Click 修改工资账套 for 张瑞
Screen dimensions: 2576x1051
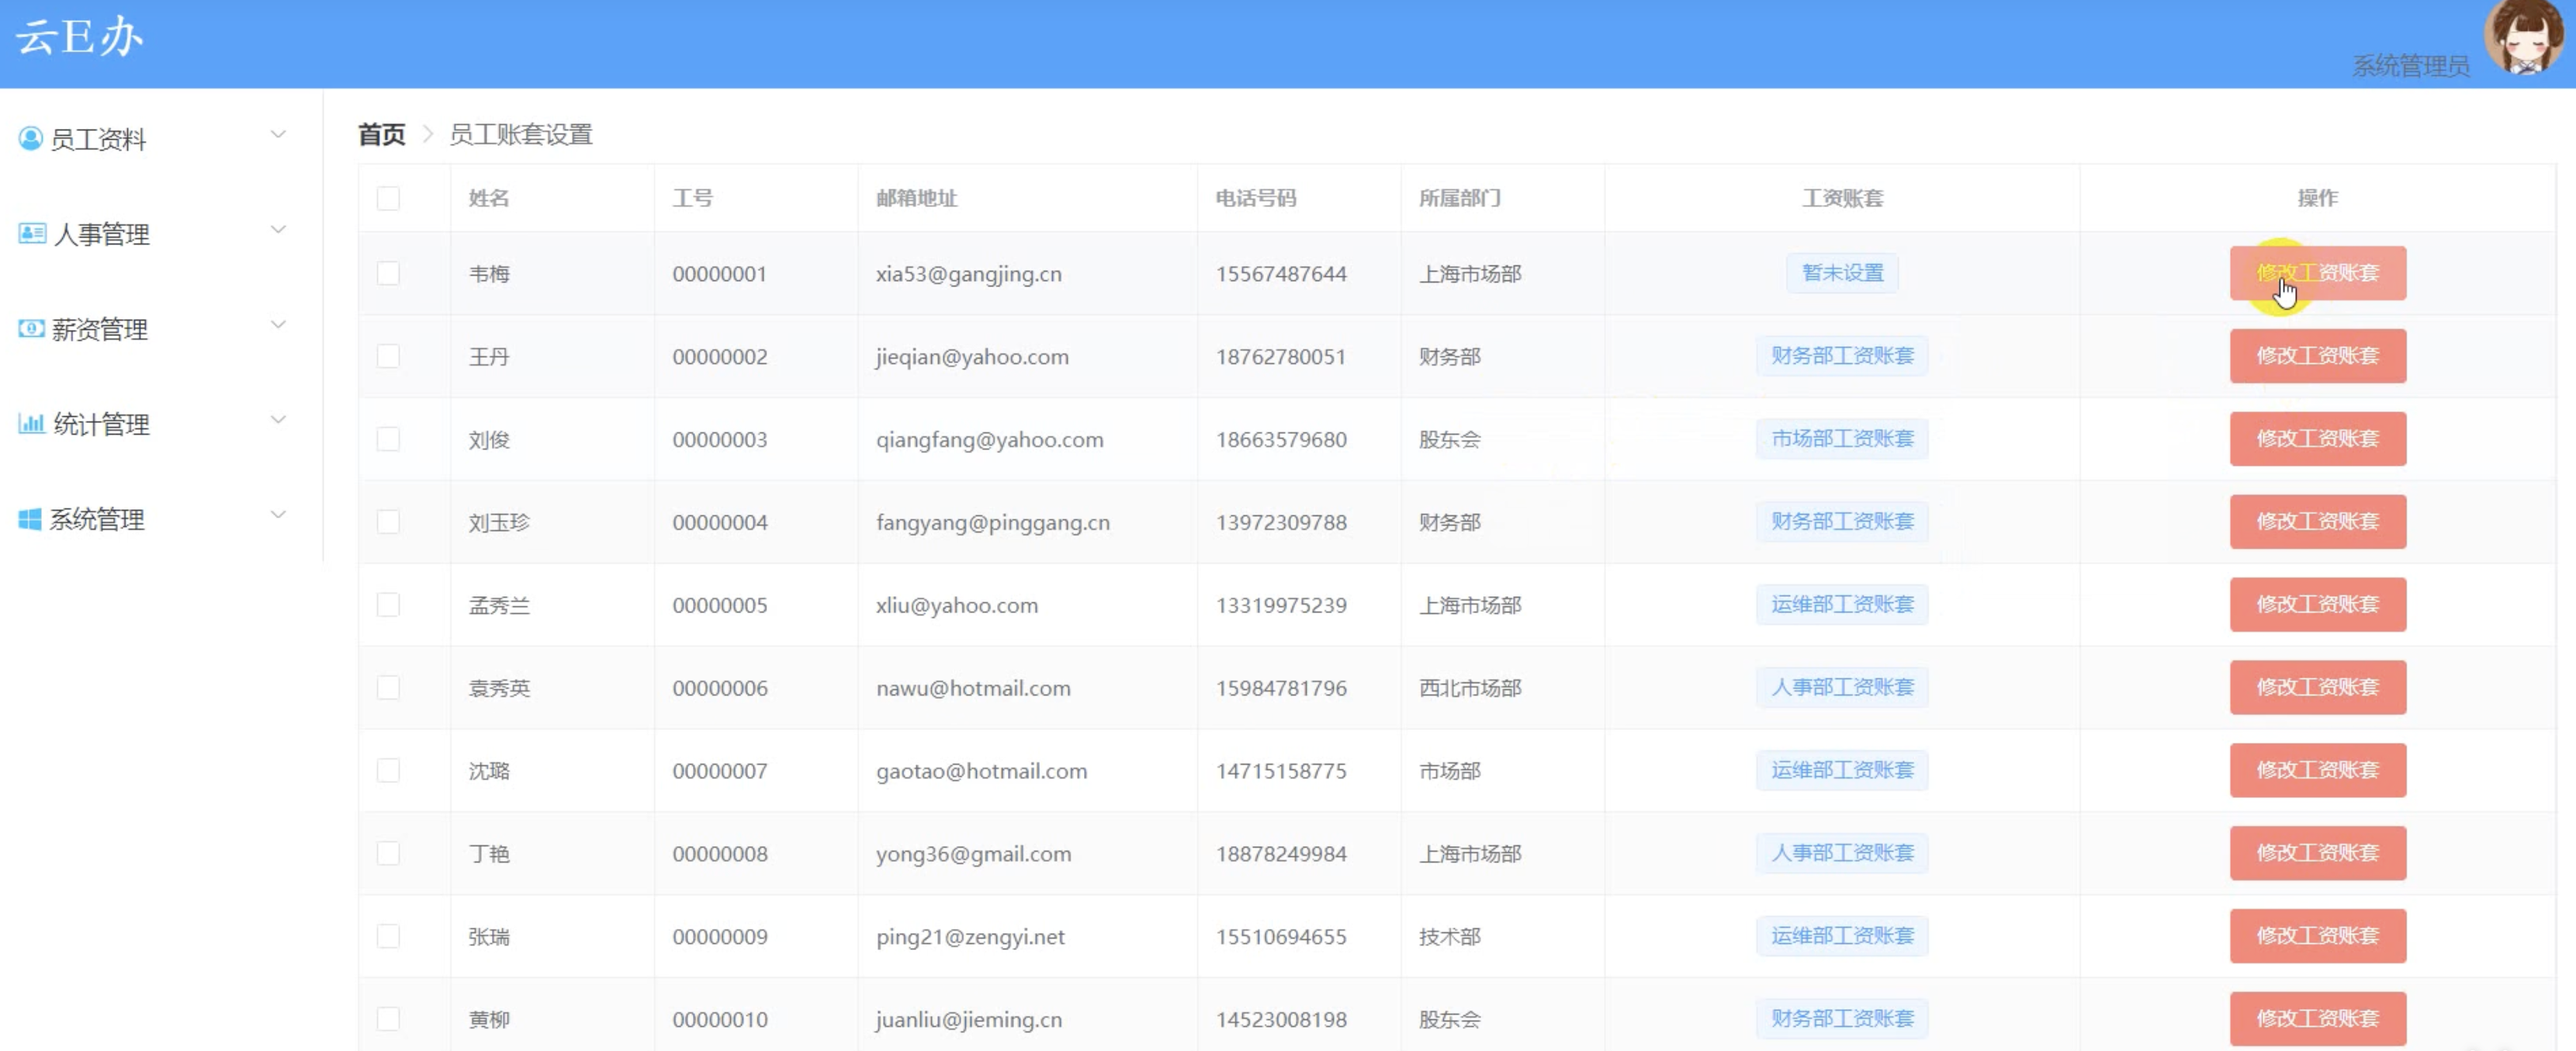(x=2317, y=936)
